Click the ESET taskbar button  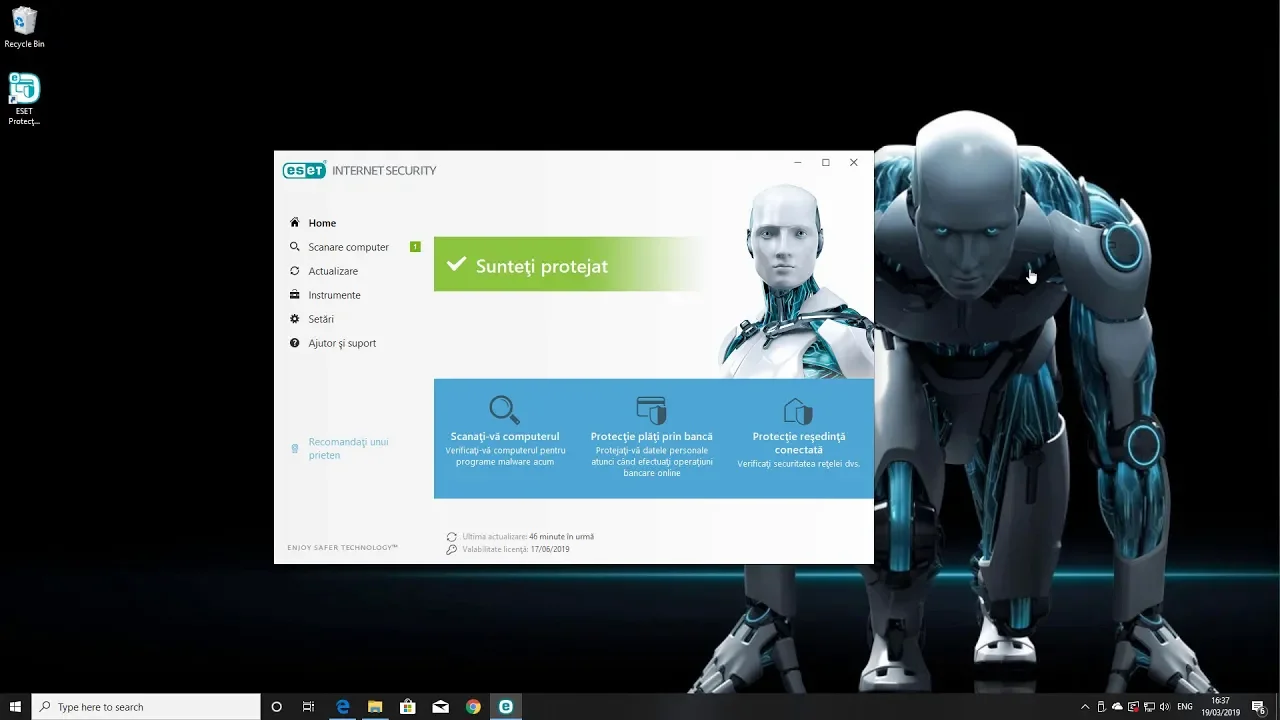pyautogui.click(x=506, y=707)
